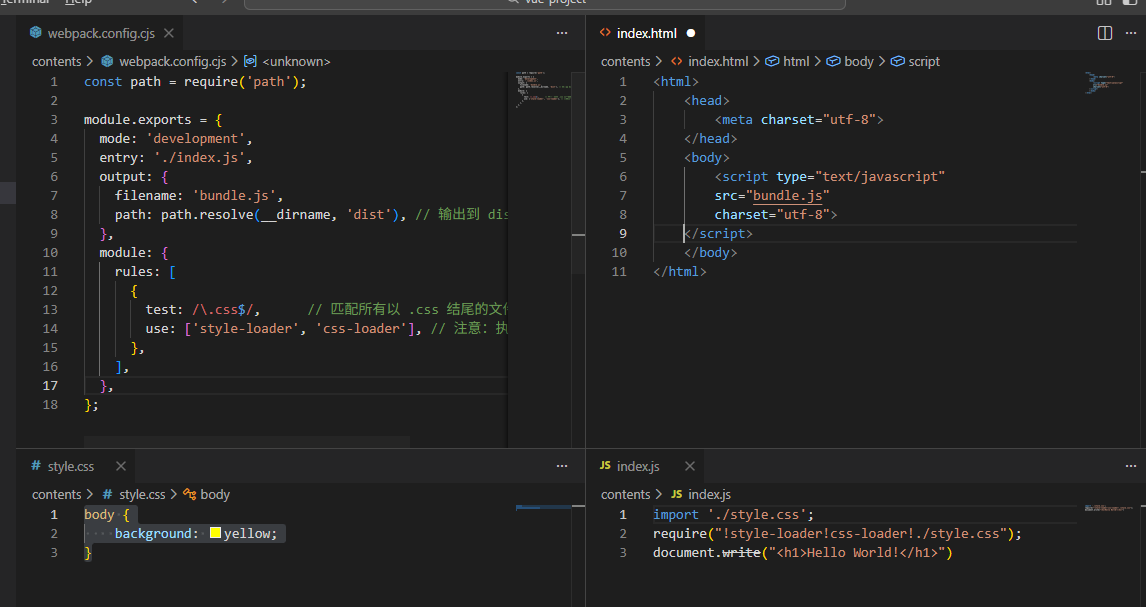Click the "test: /\.css$/" rule
This screenshot has width=1146, height=607.
202,310
